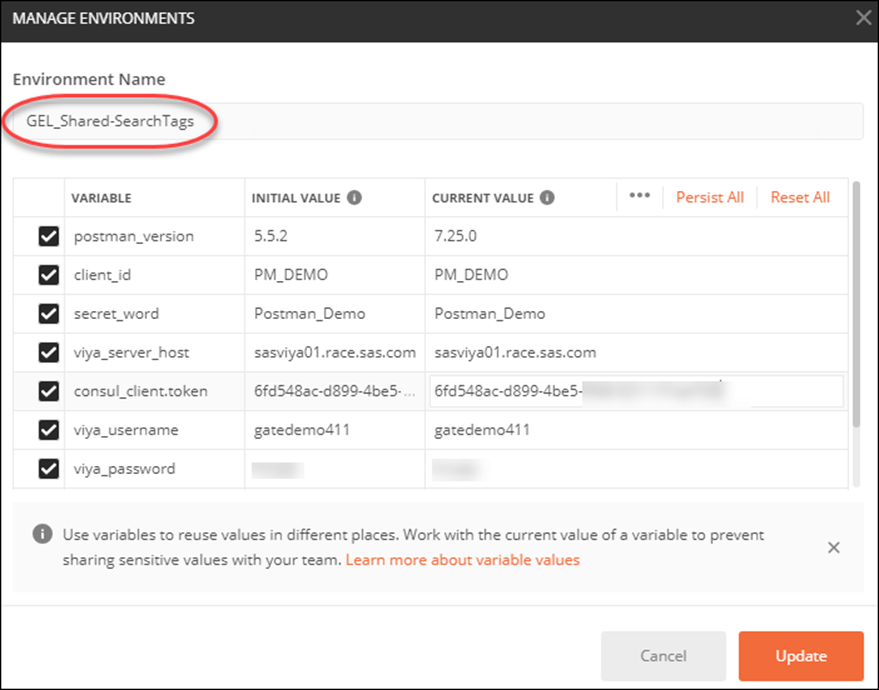
Task: Disable the secret_word variable checkbox
Action: (x=48, y=314)
